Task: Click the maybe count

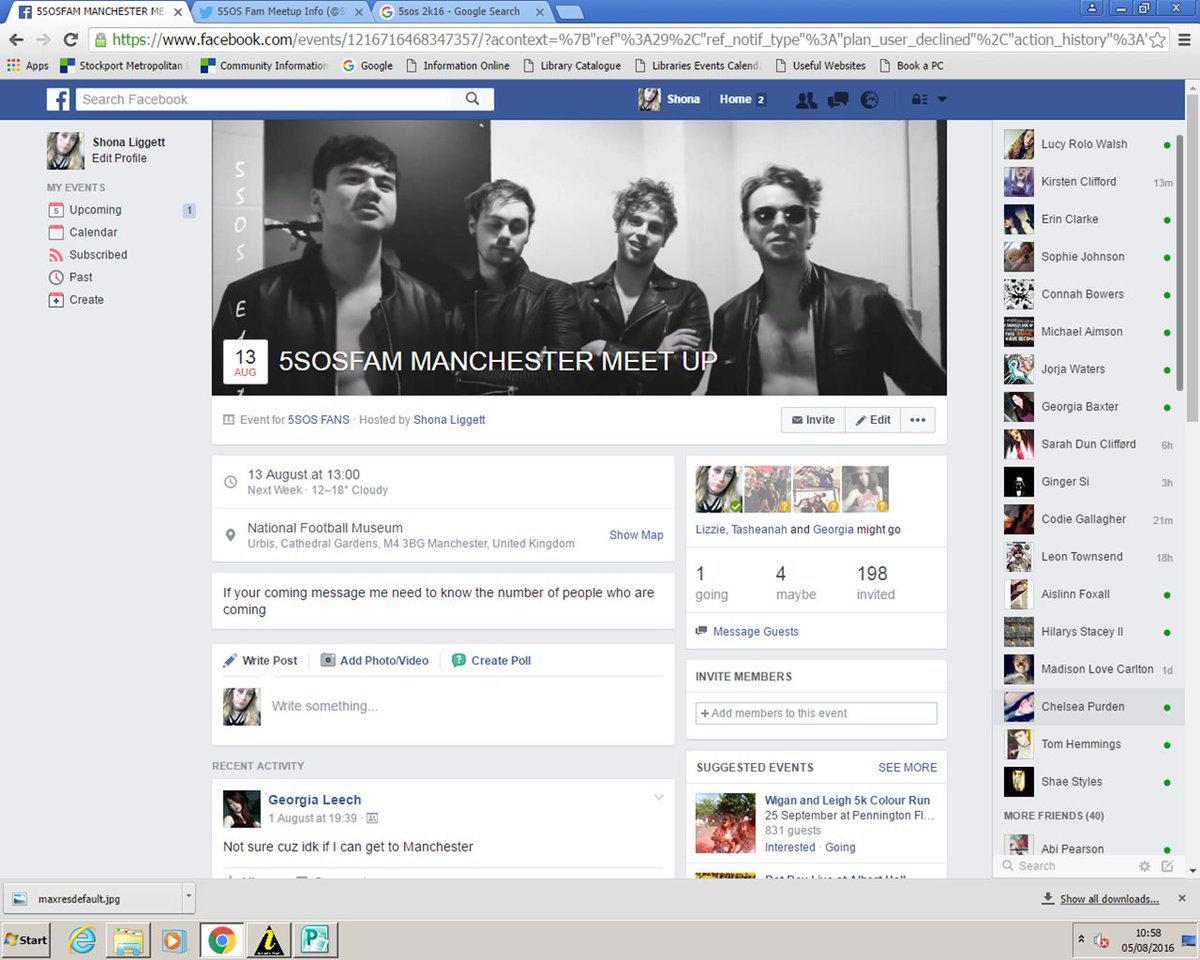Action: point(796,583)
